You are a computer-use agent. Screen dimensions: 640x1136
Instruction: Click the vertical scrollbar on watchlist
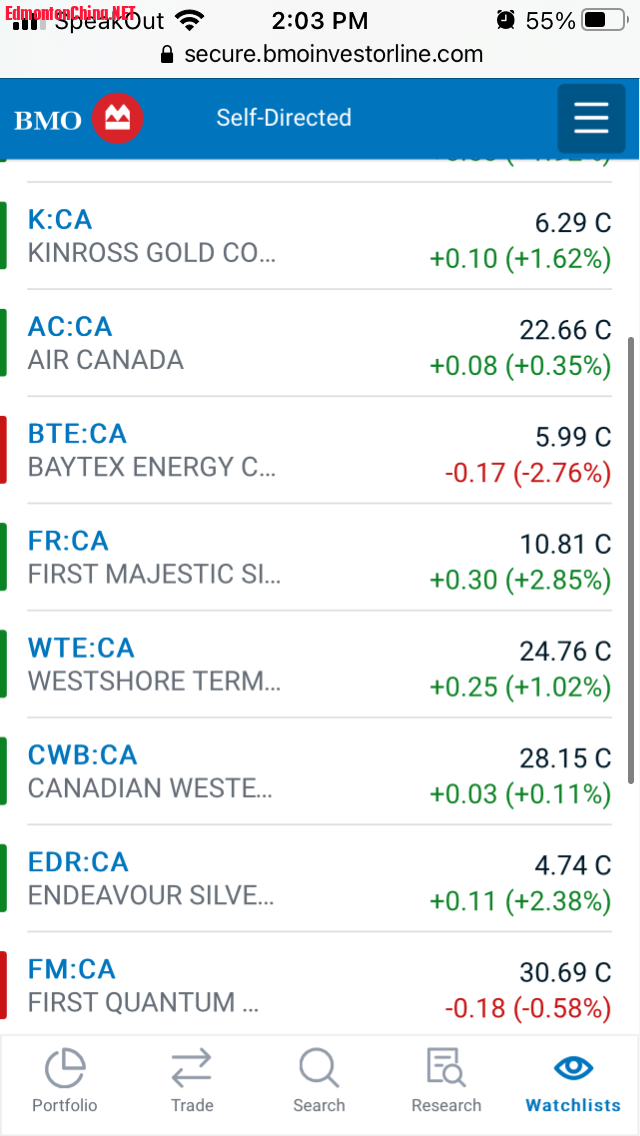[630, 560]
